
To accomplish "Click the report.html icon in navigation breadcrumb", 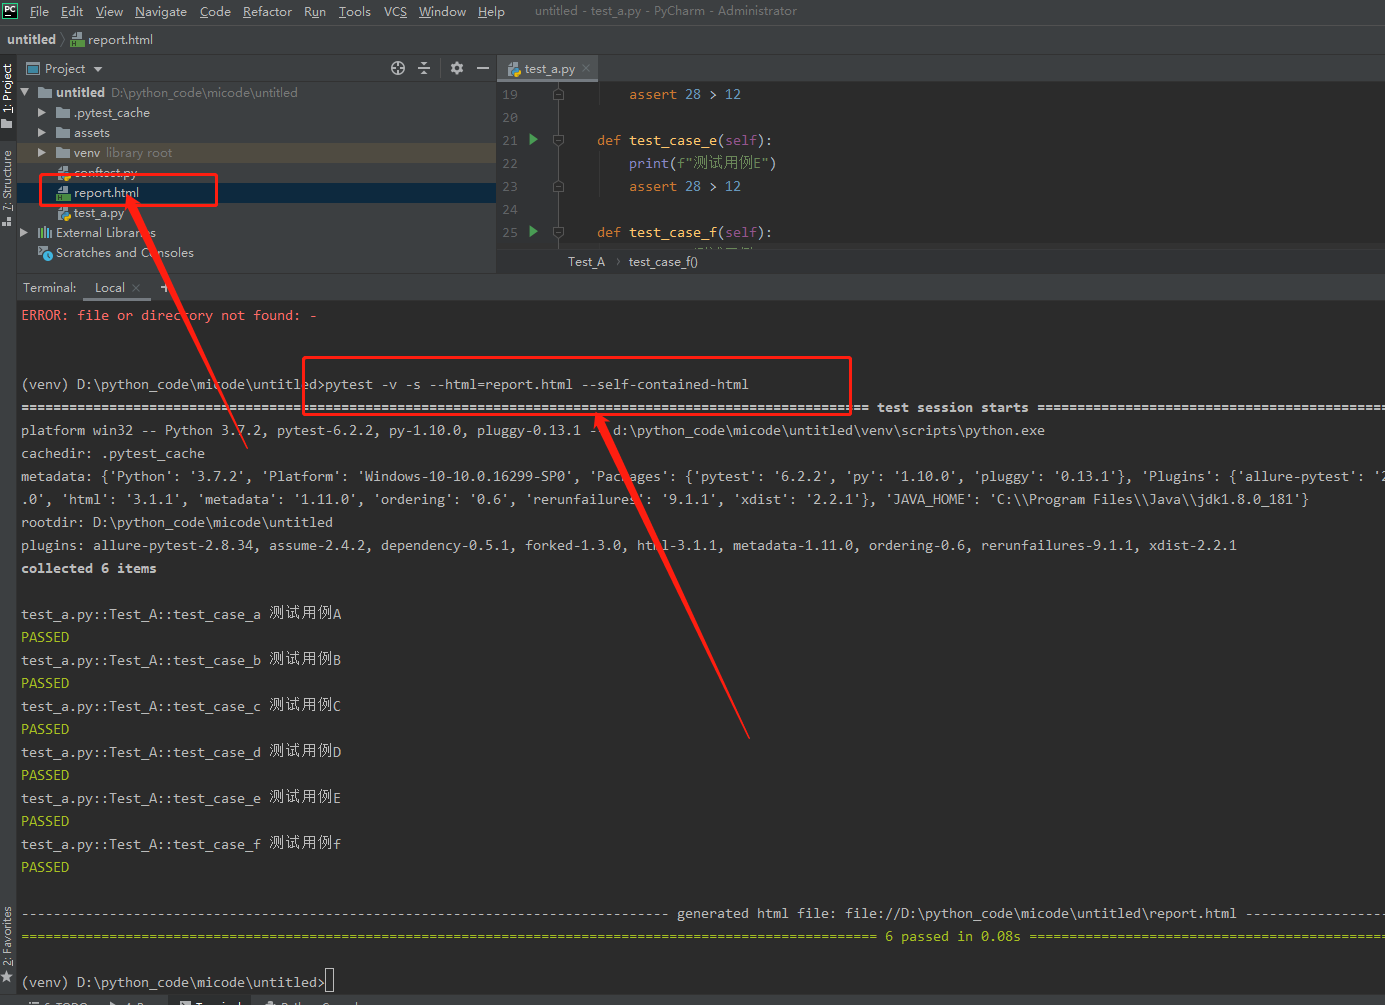I will pos(77,40).
